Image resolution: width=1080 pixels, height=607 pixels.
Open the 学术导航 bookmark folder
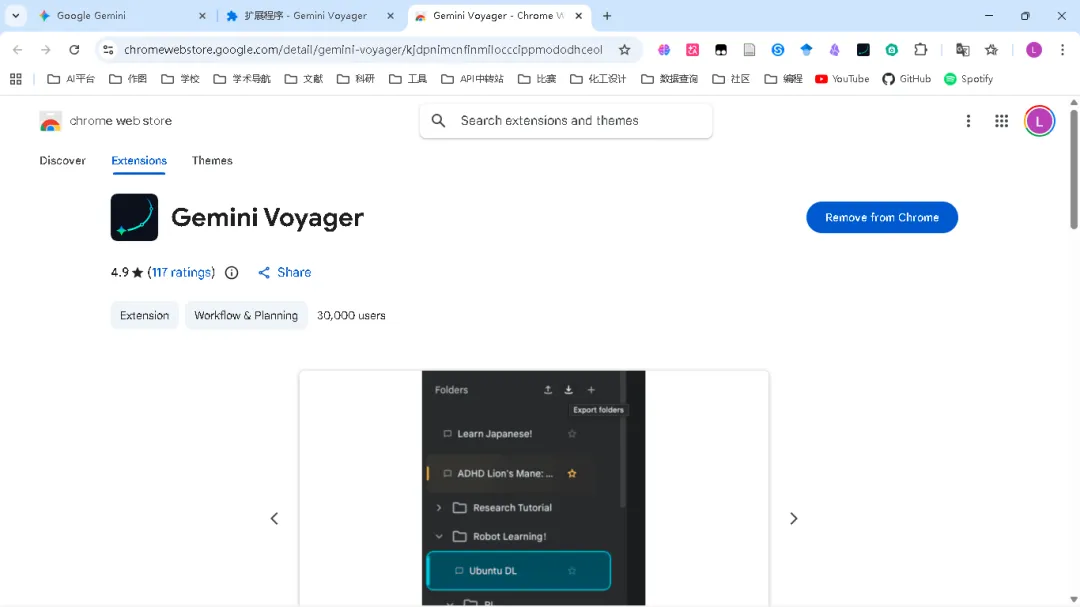pyautogui.click(x=242, y=79)
